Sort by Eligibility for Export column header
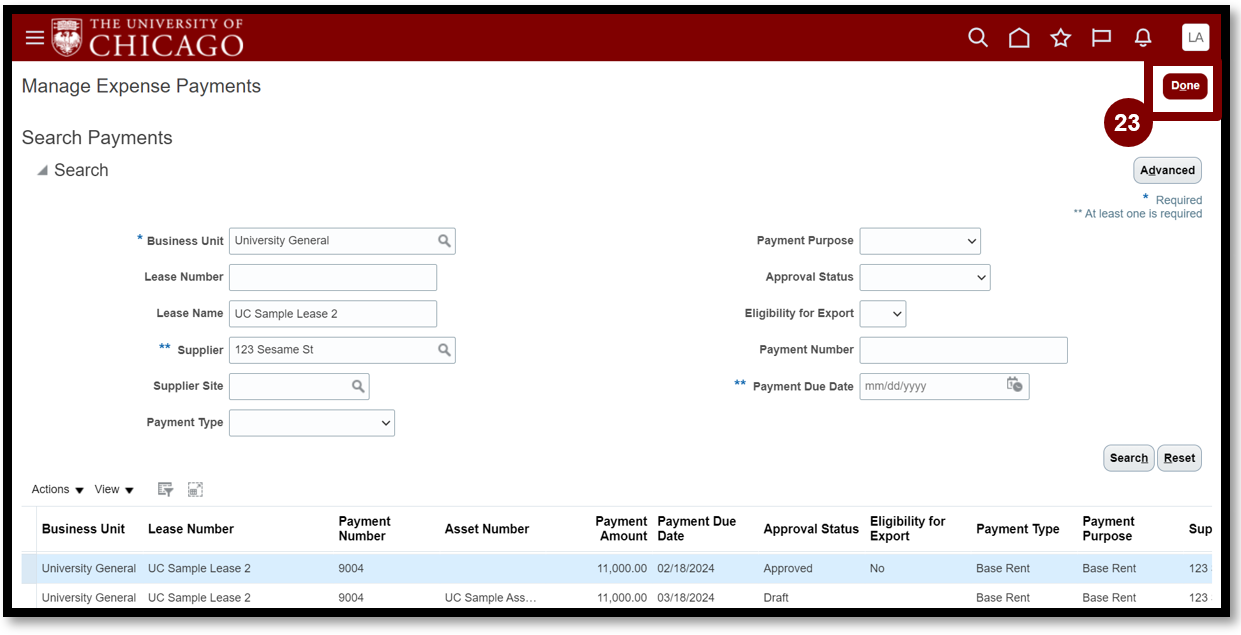 (908, 529)
